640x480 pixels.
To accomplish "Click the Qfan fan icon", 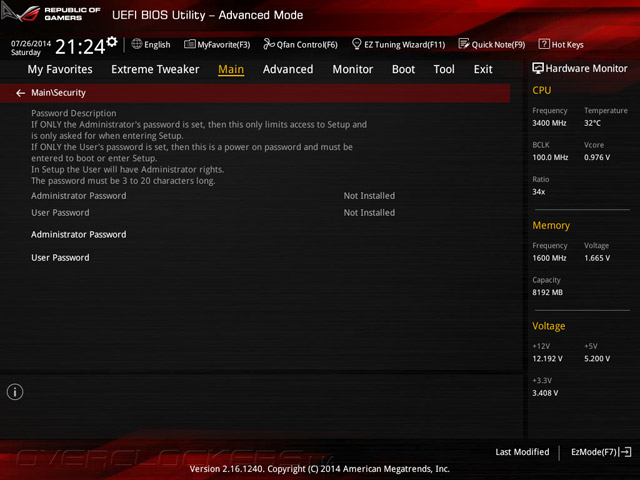I will [x=269, y=44].
